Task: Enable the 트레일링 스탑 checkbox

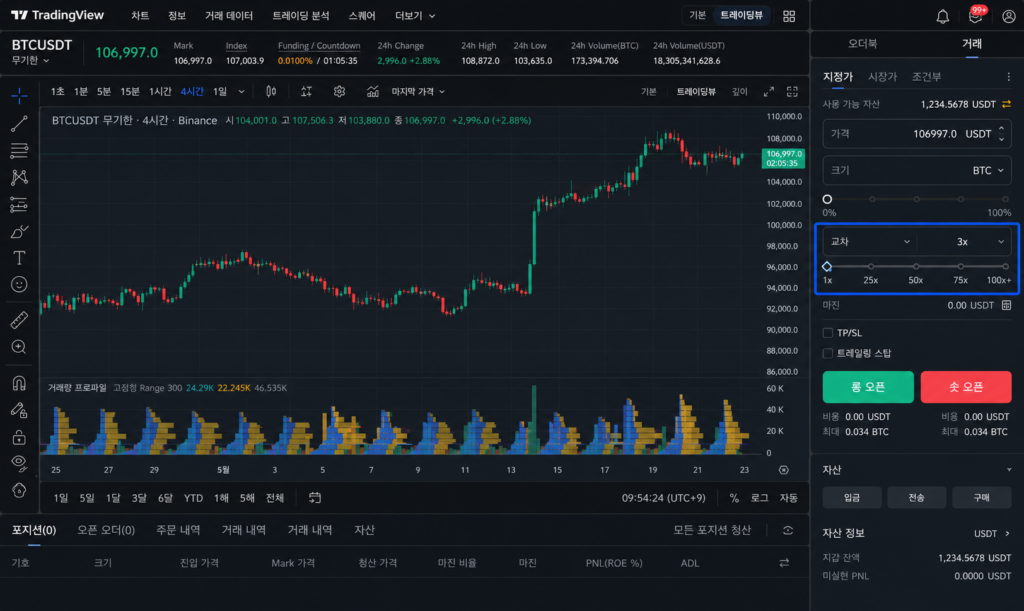Action: point(827,353)
